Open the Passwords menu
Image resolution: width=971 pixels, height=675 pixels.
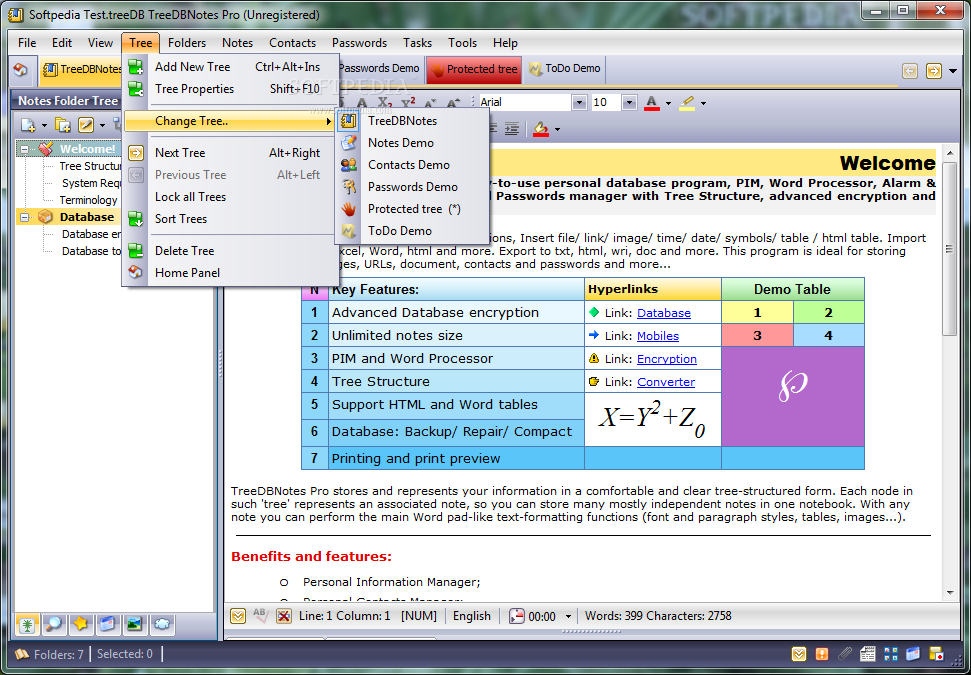point(359,43)
